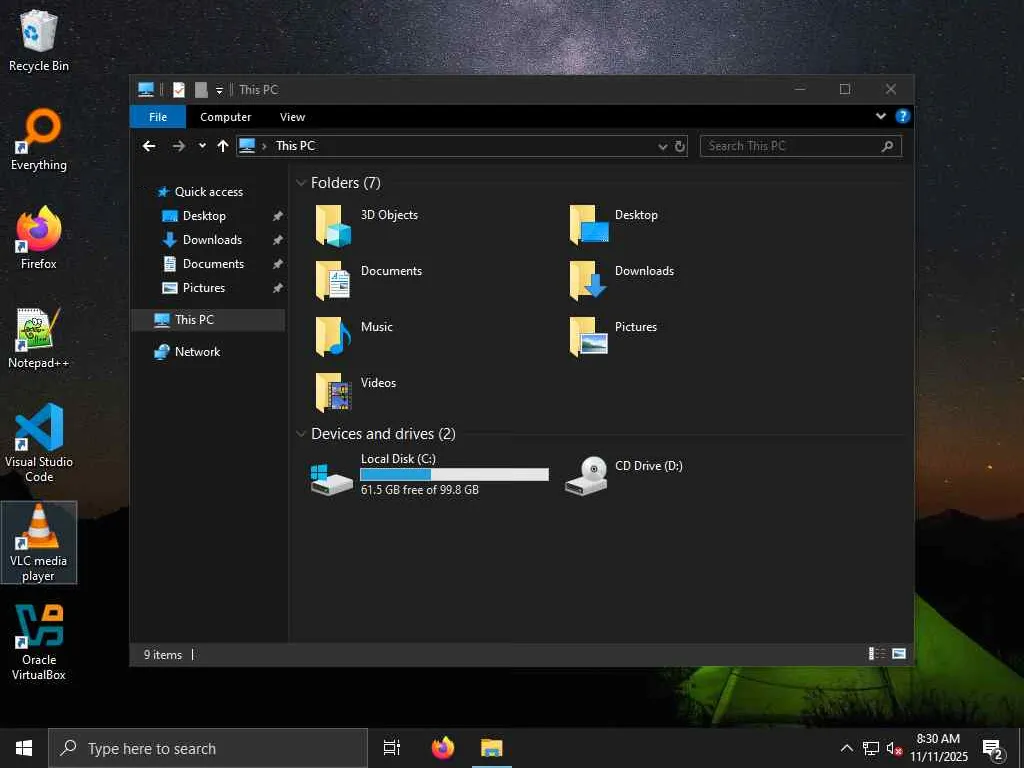Switch to Details view in status bar
The width and height of the screenshot is (1024, 768).
click(x=876, y=654)
